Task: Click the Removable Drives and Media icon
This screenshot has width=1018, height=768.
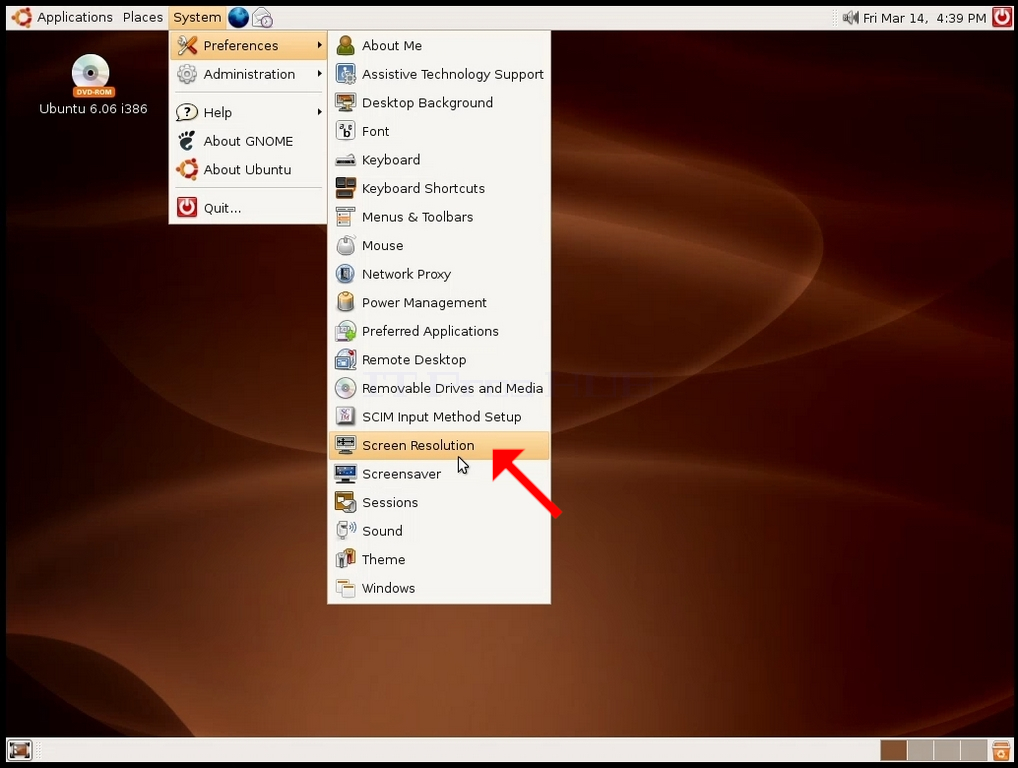Action: 345,388
